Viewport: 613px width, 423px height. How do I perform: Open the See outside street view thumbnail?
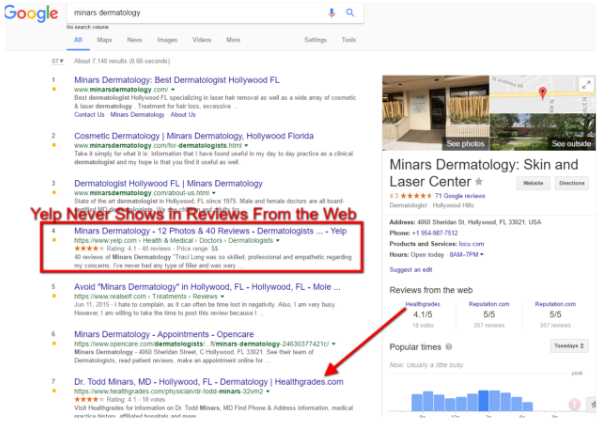click(x=543, y=132)
